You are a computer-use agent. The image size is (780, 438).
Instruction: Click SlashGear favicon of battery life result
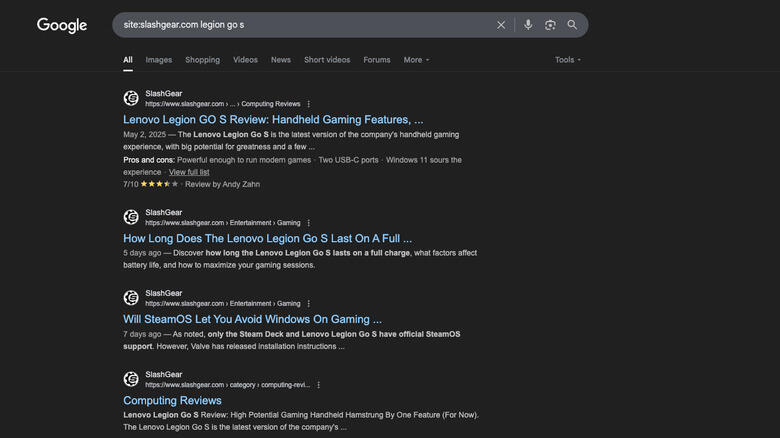131,217
